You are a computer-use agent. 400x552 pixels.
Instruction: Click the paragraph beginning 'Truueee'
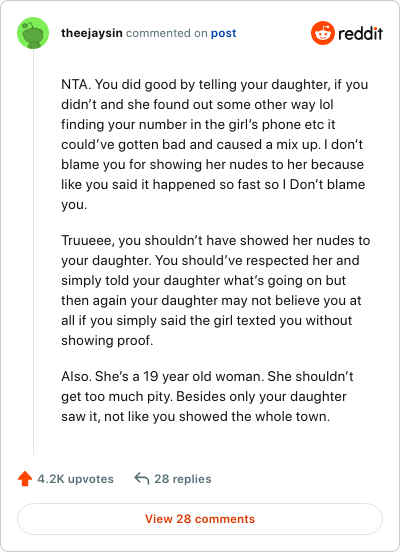215,290
